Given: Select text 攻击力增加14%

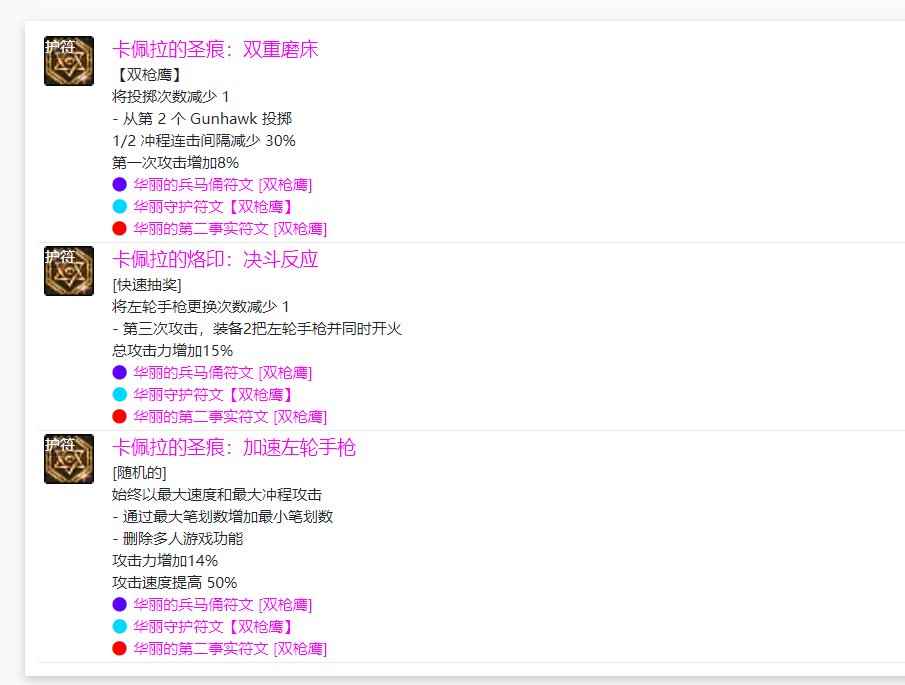Looking at the screenshot, I should pyautogui.click(x=165, y=560).
